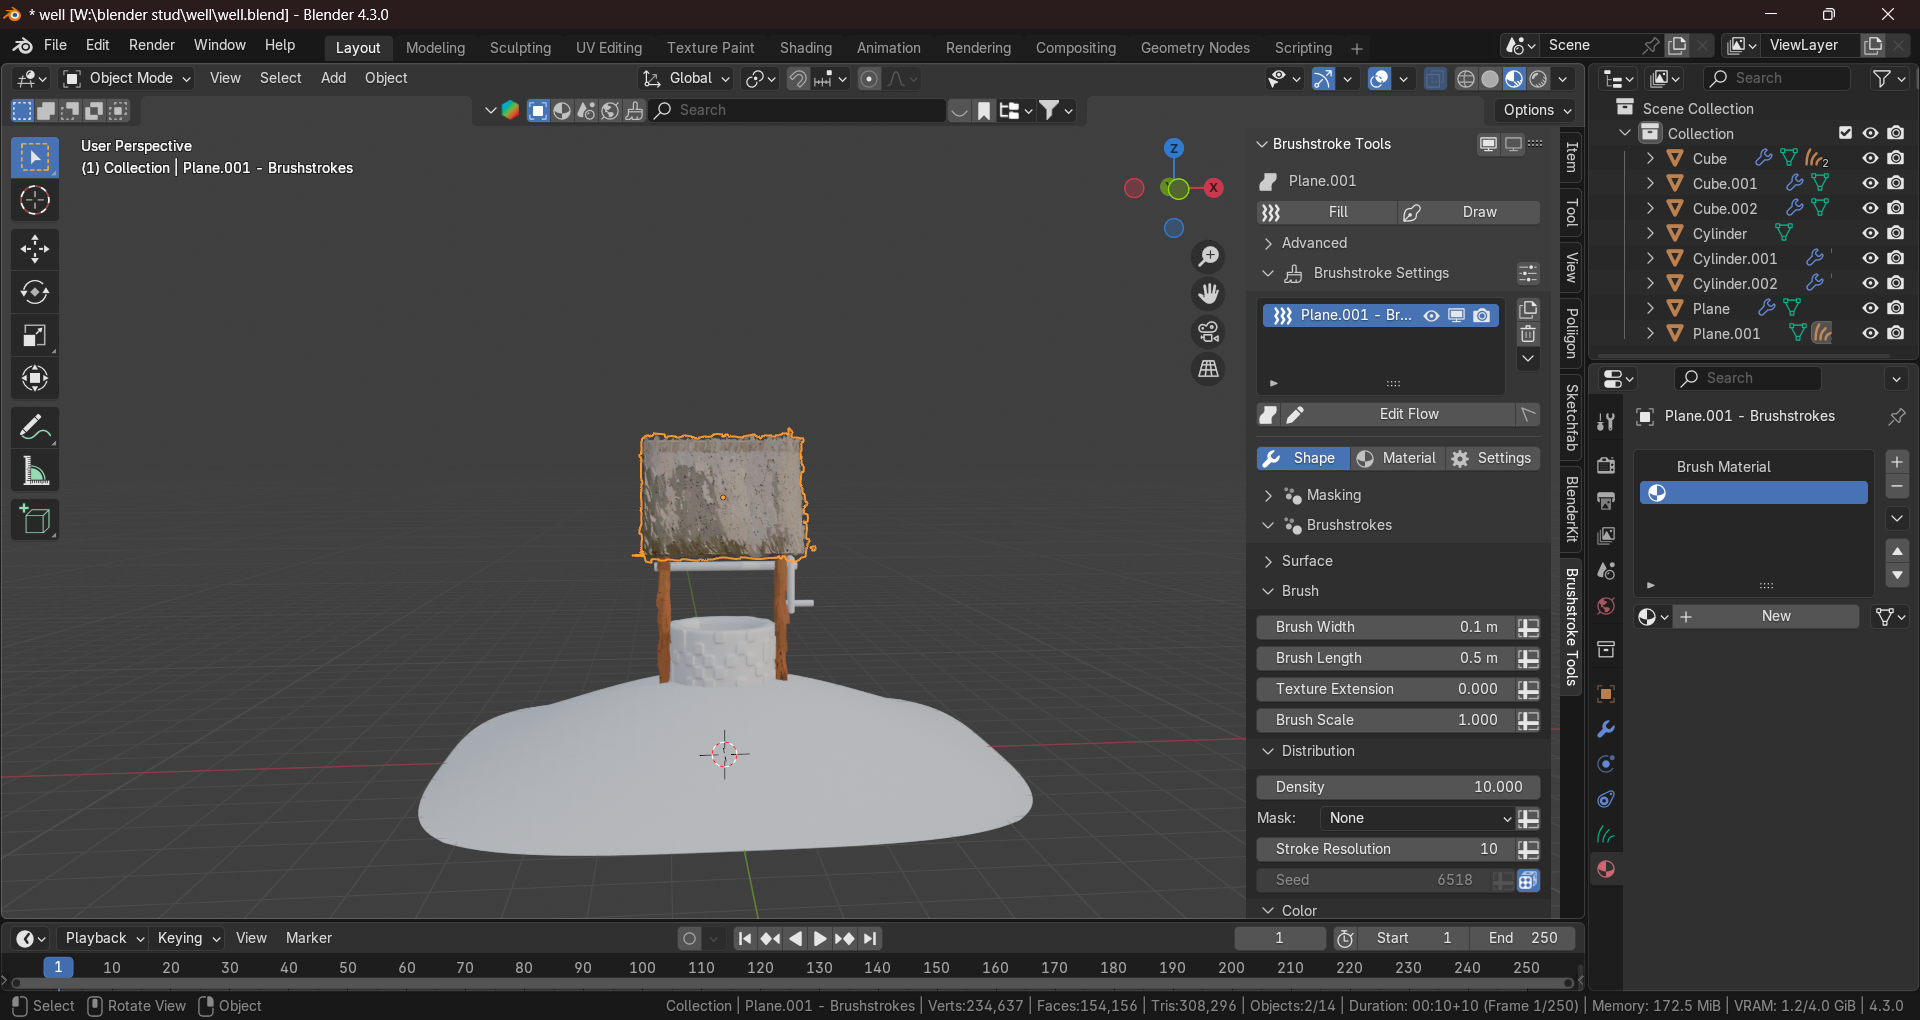The width and height of the screenshot is (1920, 1020).
Task: Hide the Cube object in viewport
Action: click(1870, 157)
